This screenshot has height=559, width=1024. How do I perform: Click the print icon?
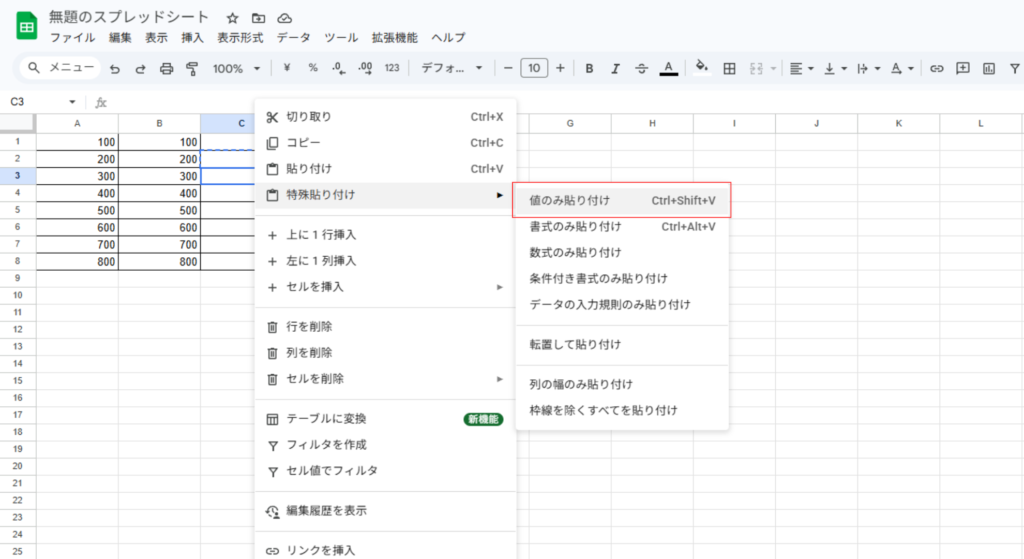pos(167,69)
